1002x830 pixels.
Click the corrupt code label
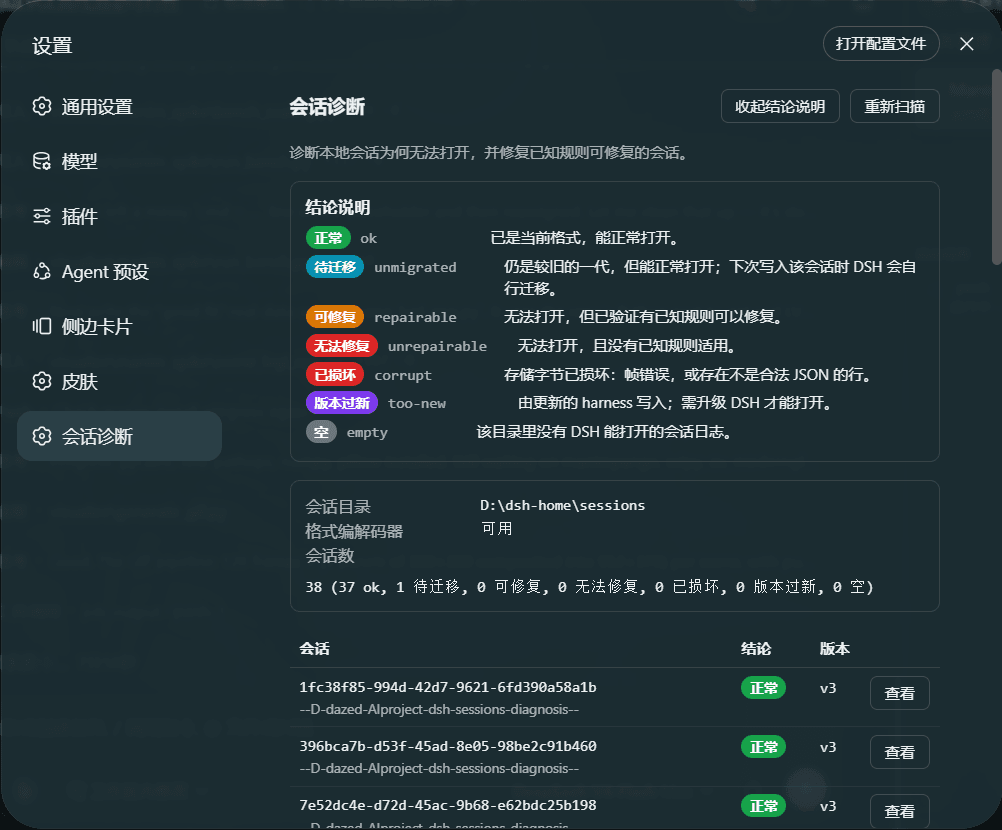click(403, 375)
